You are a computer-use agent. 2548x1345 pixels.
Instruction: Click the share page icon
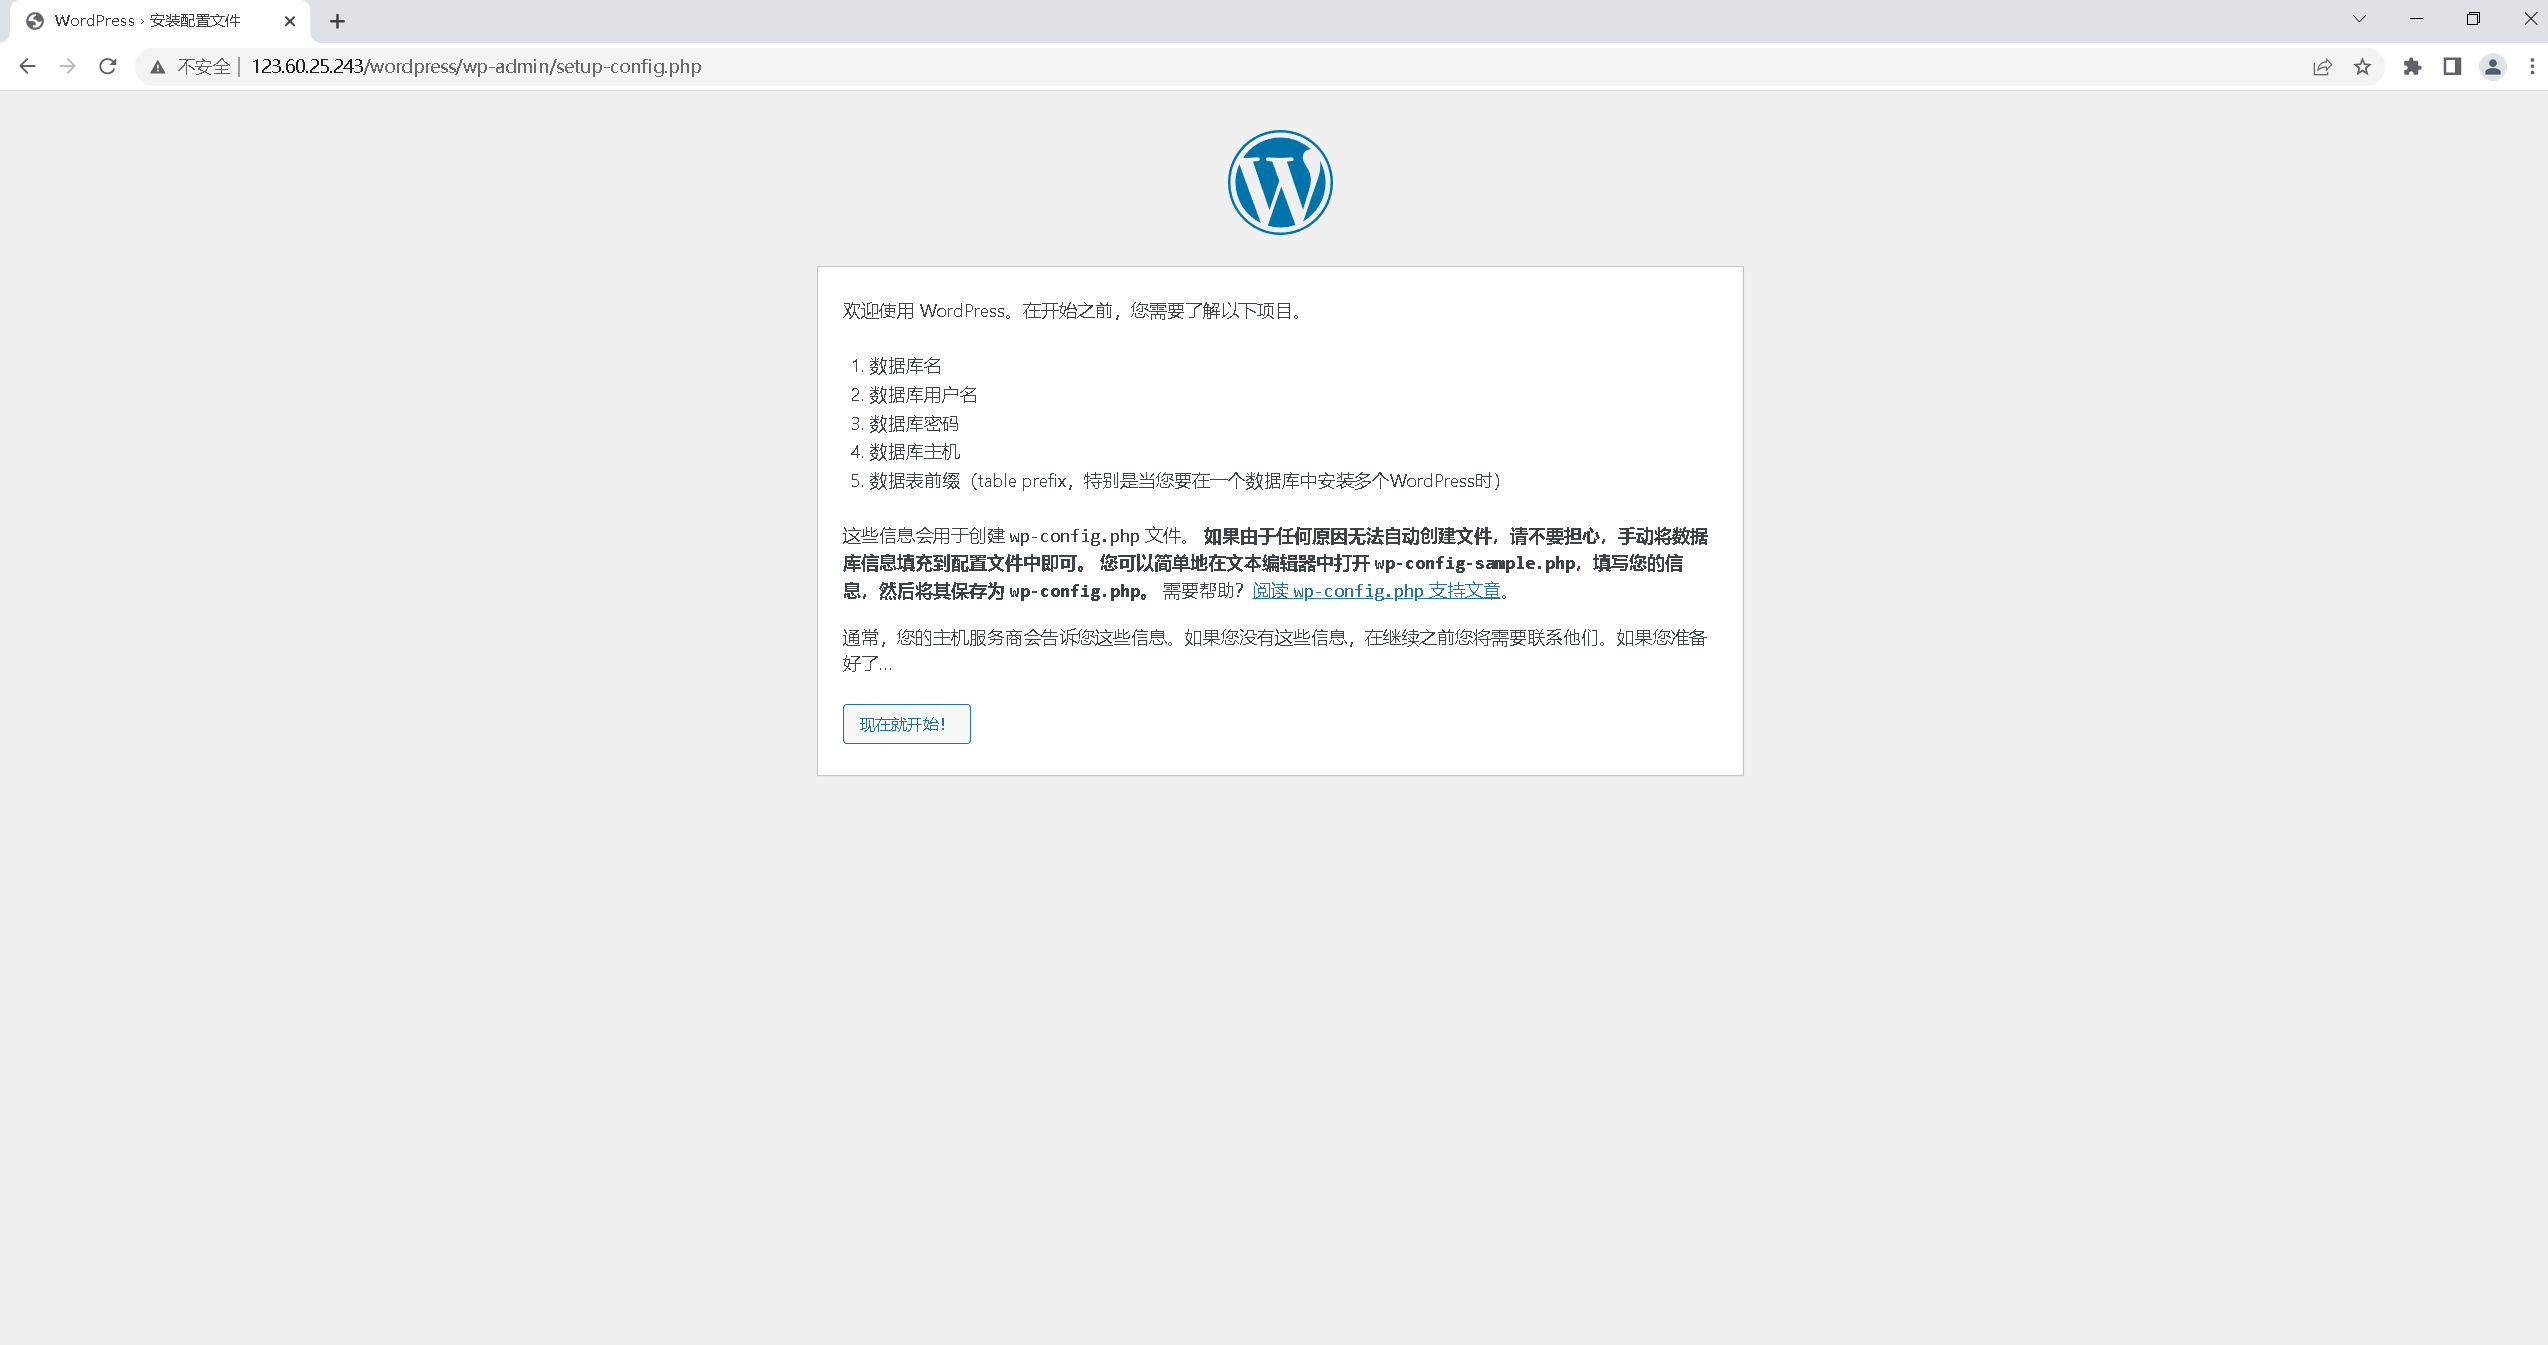click(2322, 67)
